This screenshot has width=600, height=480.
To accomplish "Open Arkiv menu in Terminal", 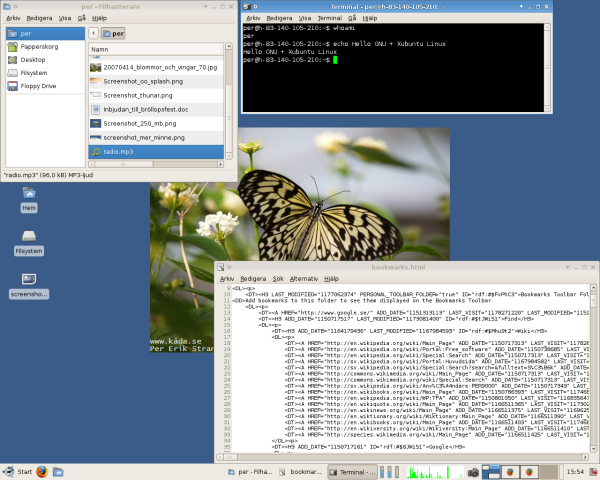I will [x=253, y=18].
